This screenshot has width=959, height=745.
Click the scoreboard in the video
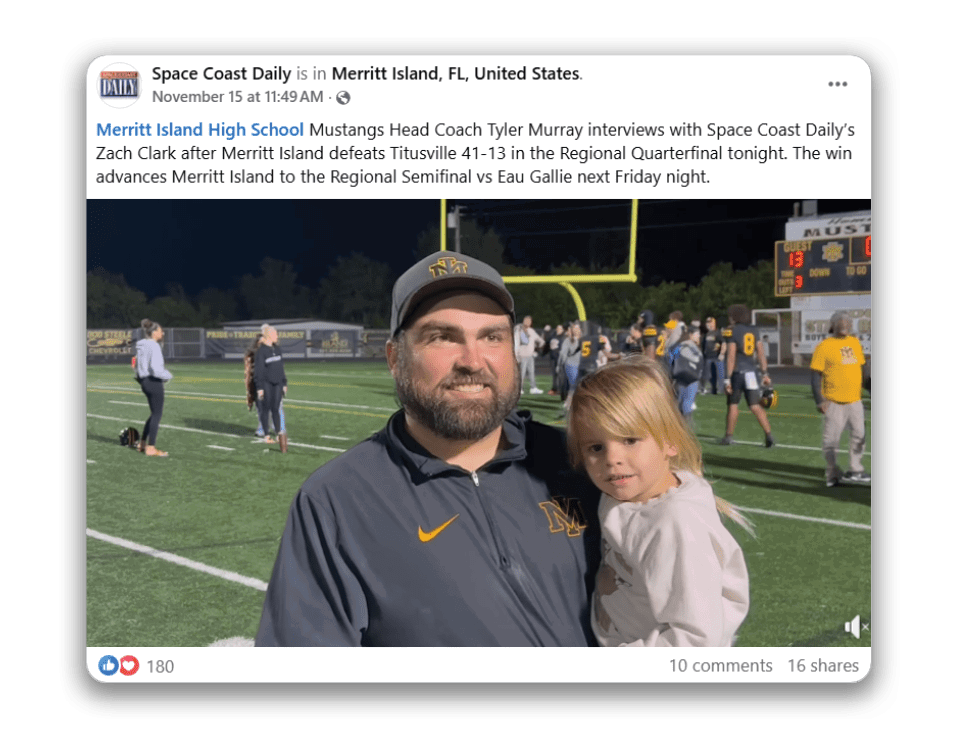822,266
